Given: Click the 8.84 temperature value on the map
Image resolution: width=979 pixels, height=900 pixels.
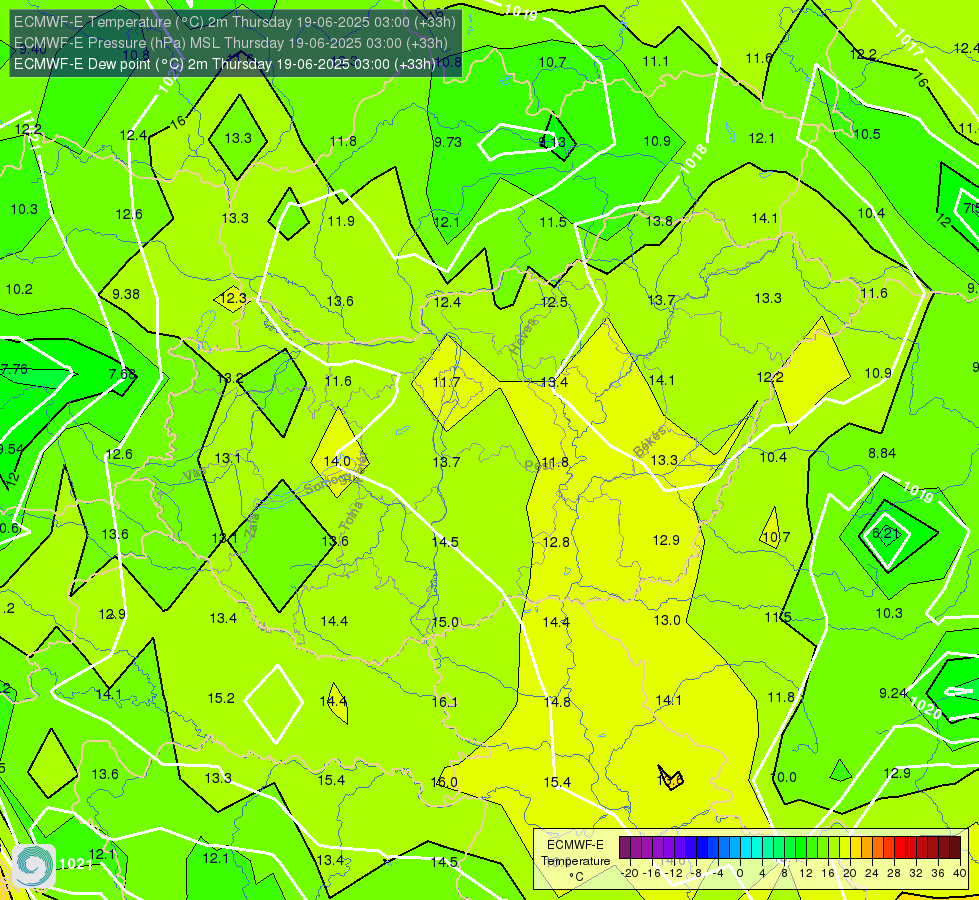Looking at the screenshot, I should (882, 453).
